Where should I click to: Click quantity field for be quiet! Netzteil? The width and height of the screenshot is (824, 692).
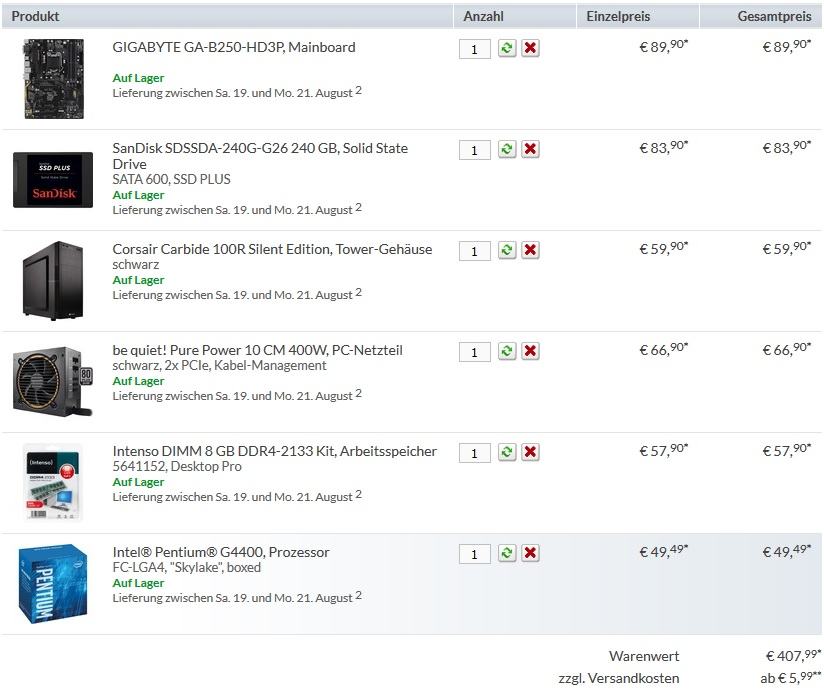point(475,352)
